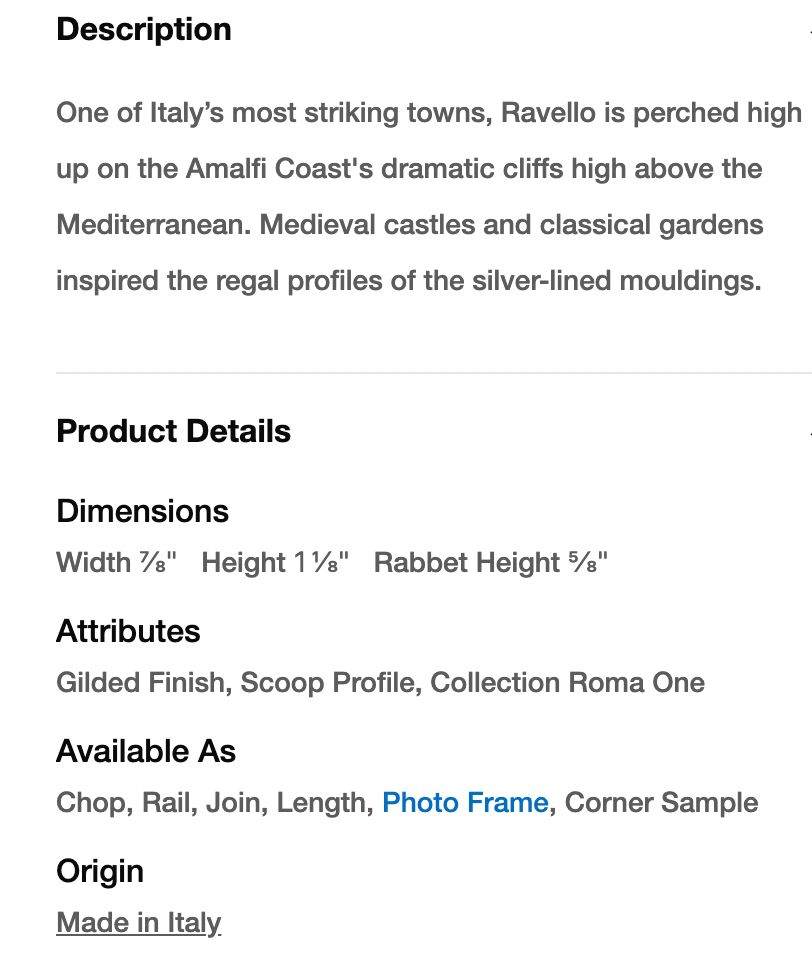Follow the Made in Italy link

click(x=138, y=922)
